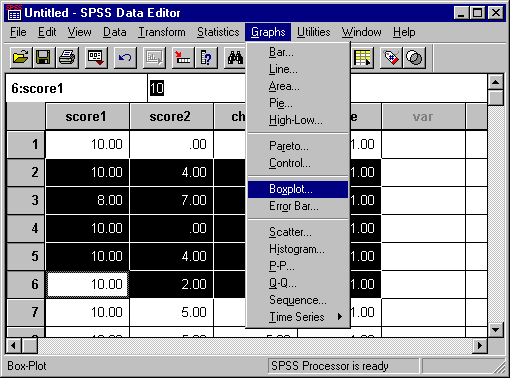Click the horizontal scrollbar left arrow
The height and width of the screenshot is (378, 510).
point(13,345)
